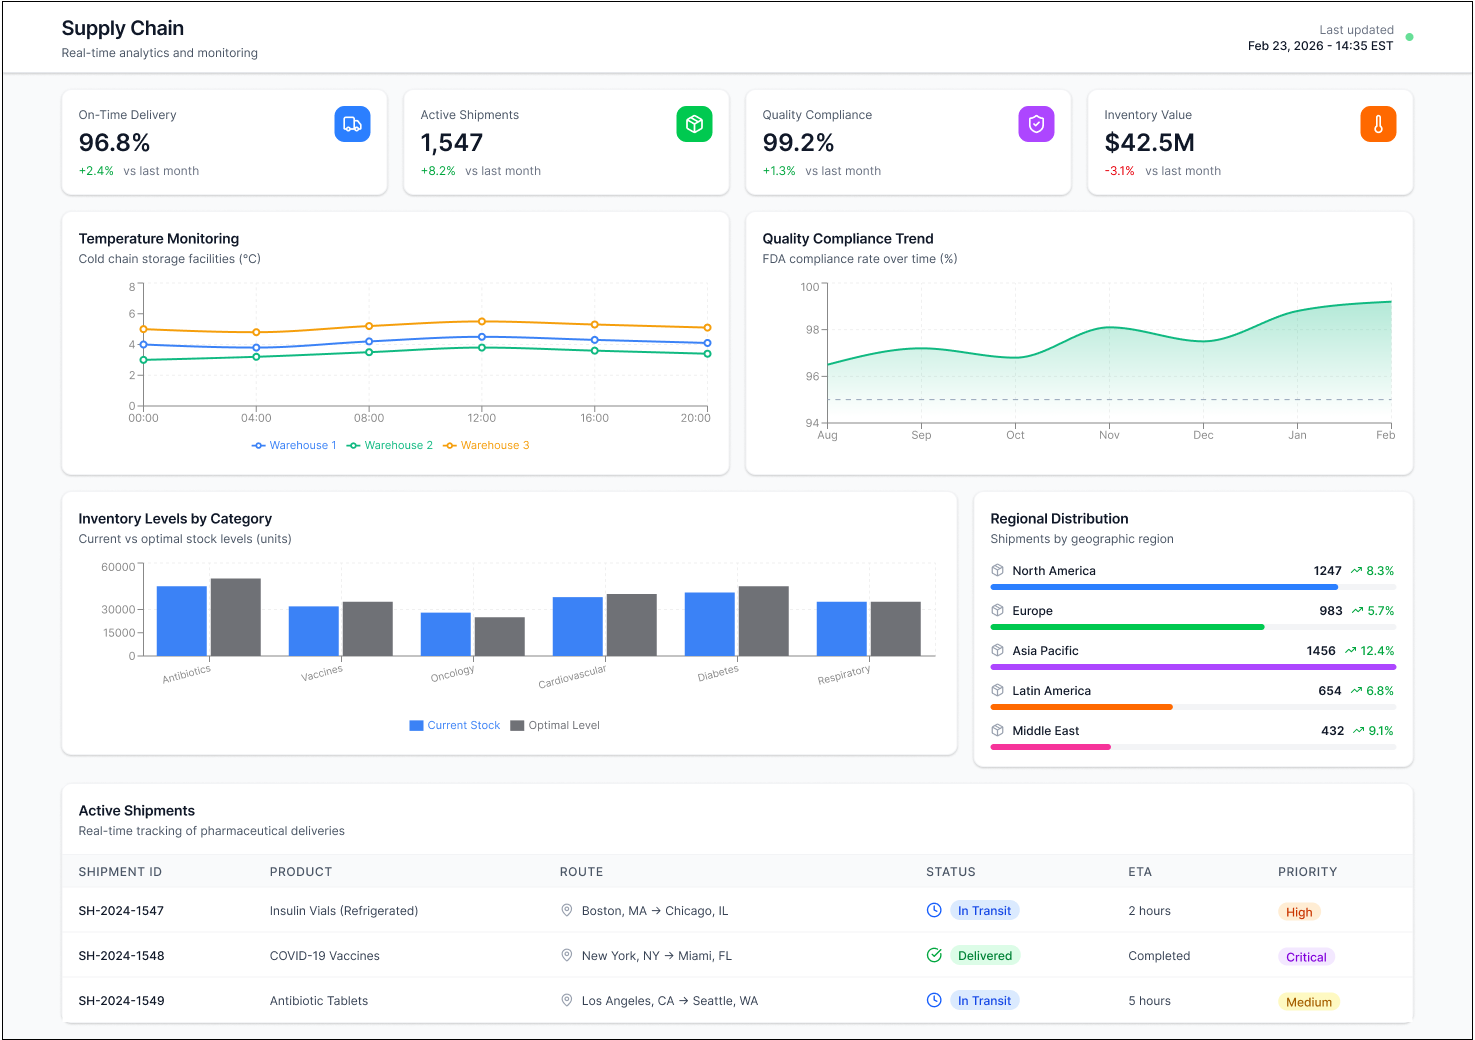
Task: Click the map pin icon for New York to Miami route
Action: pos(566,955)
